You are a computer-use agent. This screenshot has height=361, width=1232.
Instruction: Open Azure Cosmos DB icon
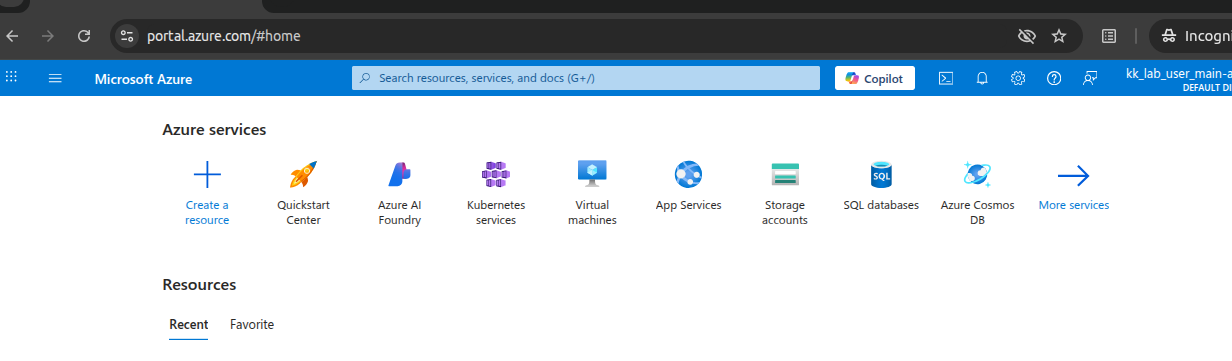[977, 175]
